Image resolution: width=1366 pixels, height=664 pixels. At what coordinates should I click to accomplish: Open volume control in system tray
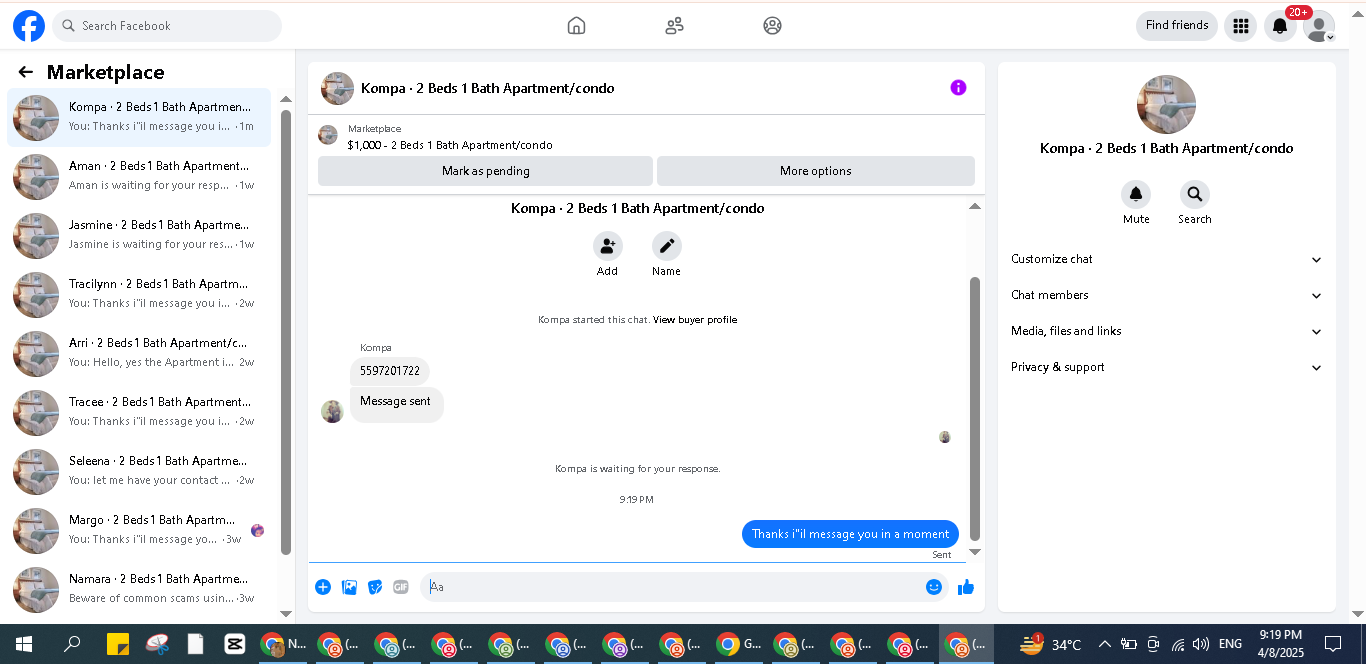coord(1201,644)
